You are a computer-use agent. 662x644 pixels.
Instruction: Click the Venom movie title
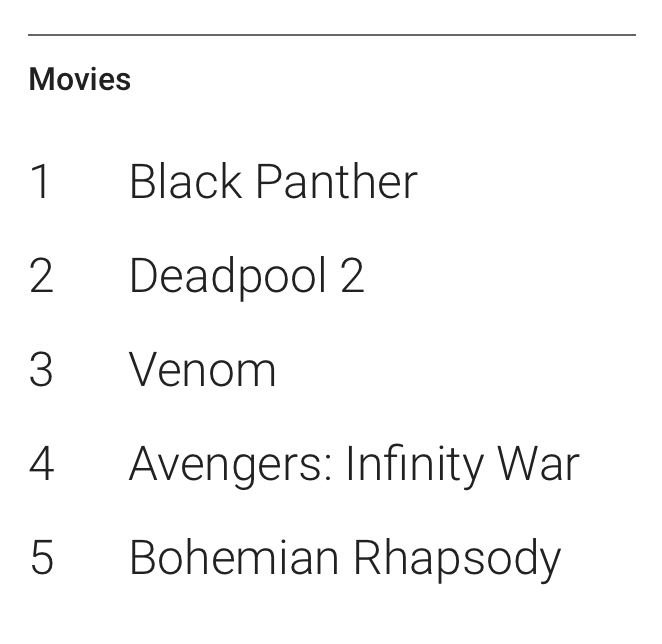202,370
